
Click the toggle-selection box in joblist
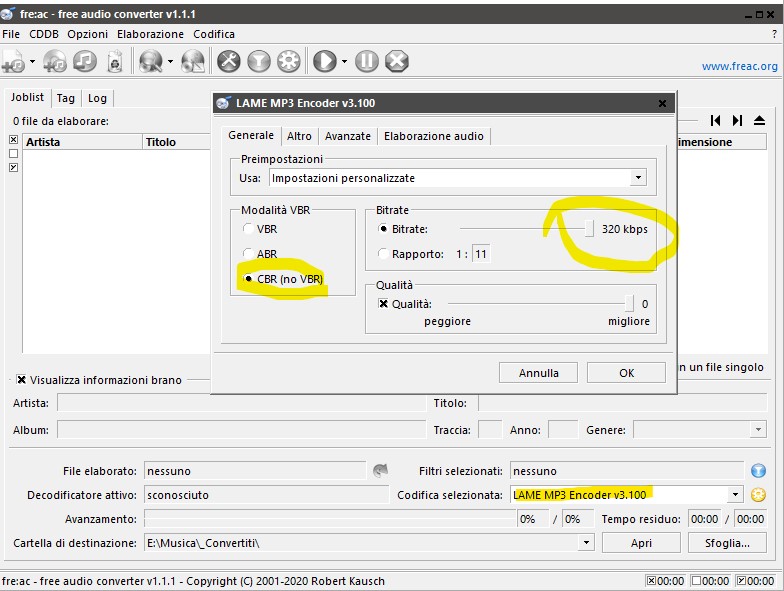14,168
